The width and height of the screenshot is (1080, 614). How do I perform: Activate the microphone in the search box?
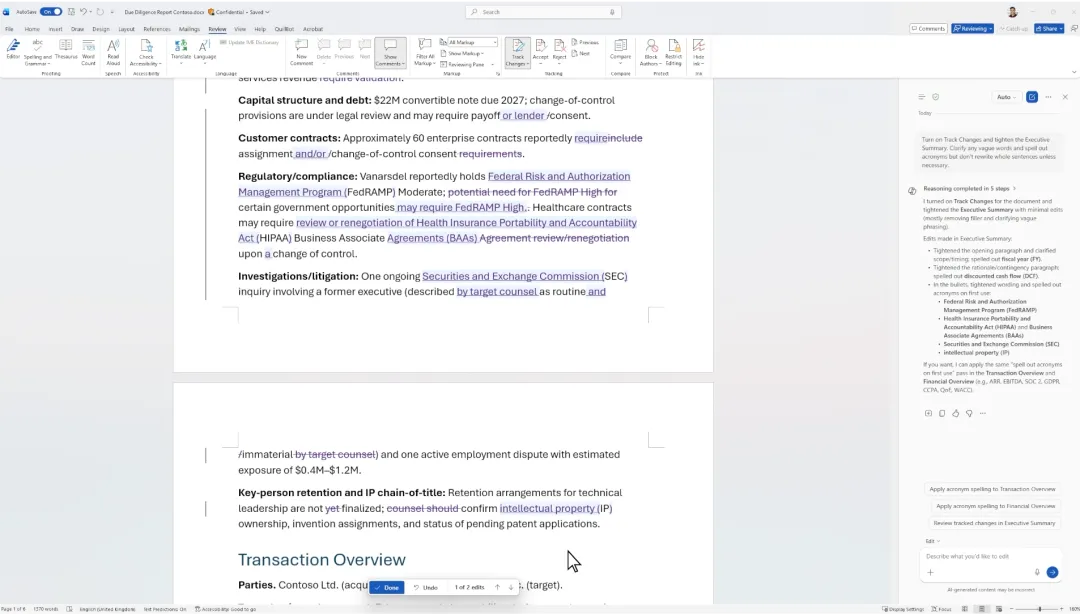click(x=612, y=12)
